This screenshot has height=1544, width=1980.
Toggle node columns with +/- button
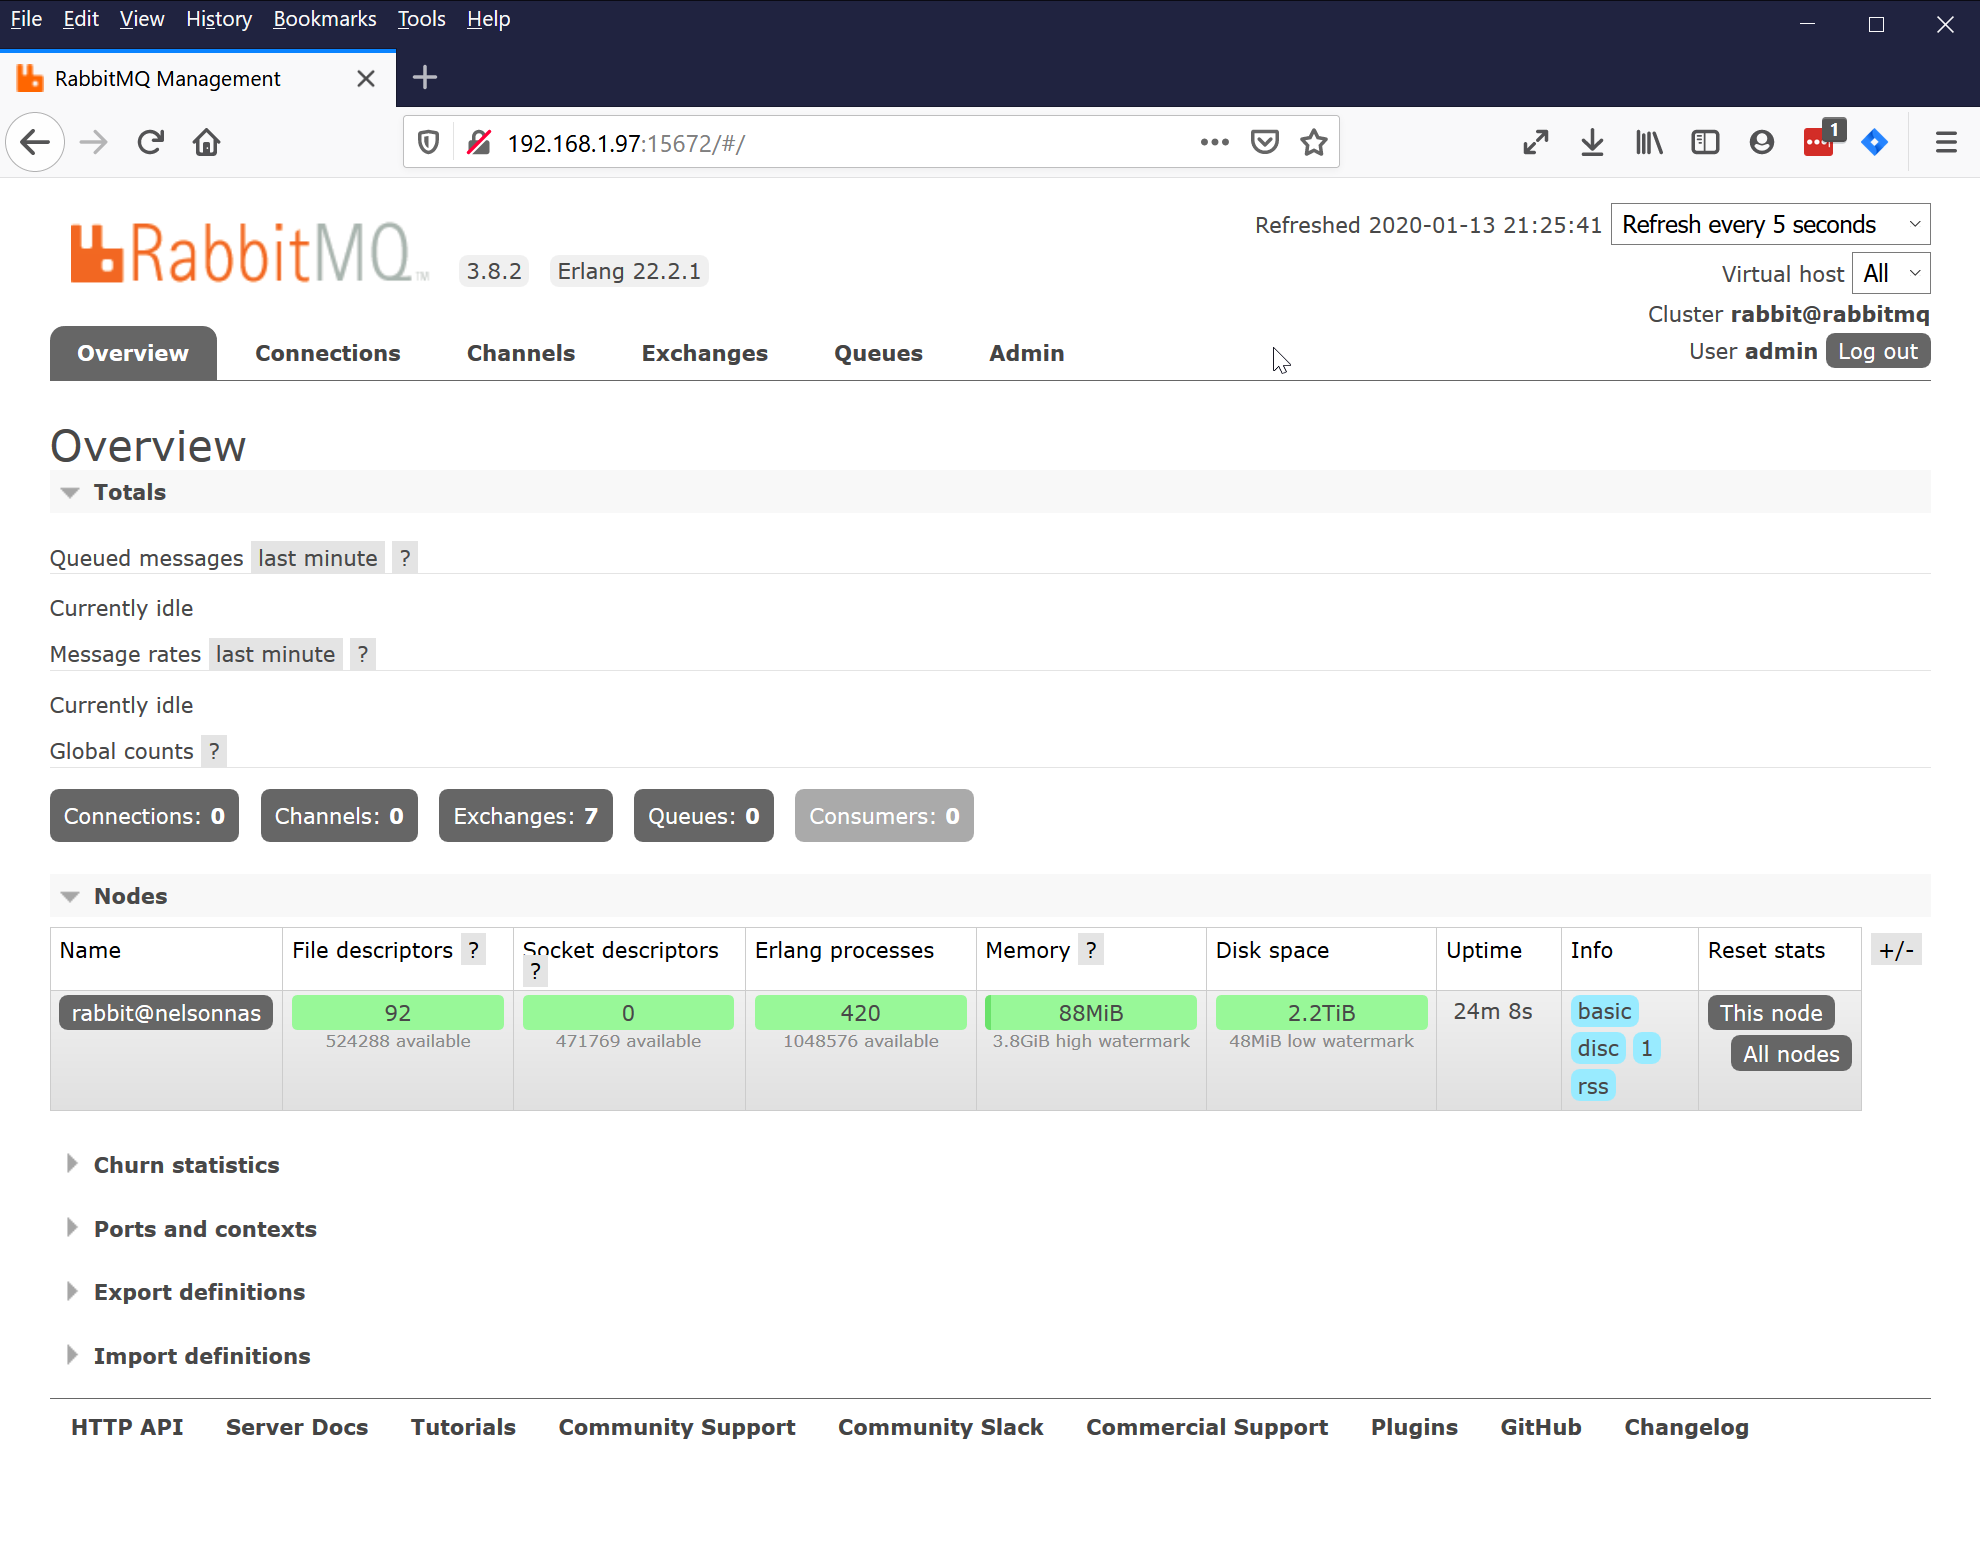pyautogui.click(x=1895, y=950)
